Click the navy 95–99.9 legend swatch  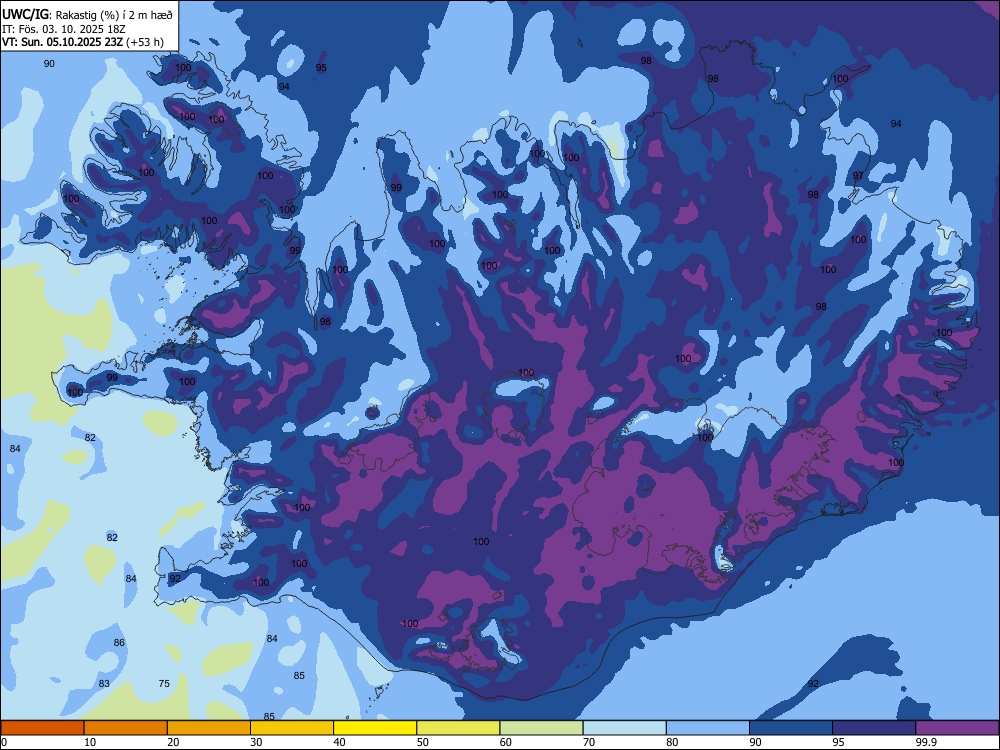point(874,728)
